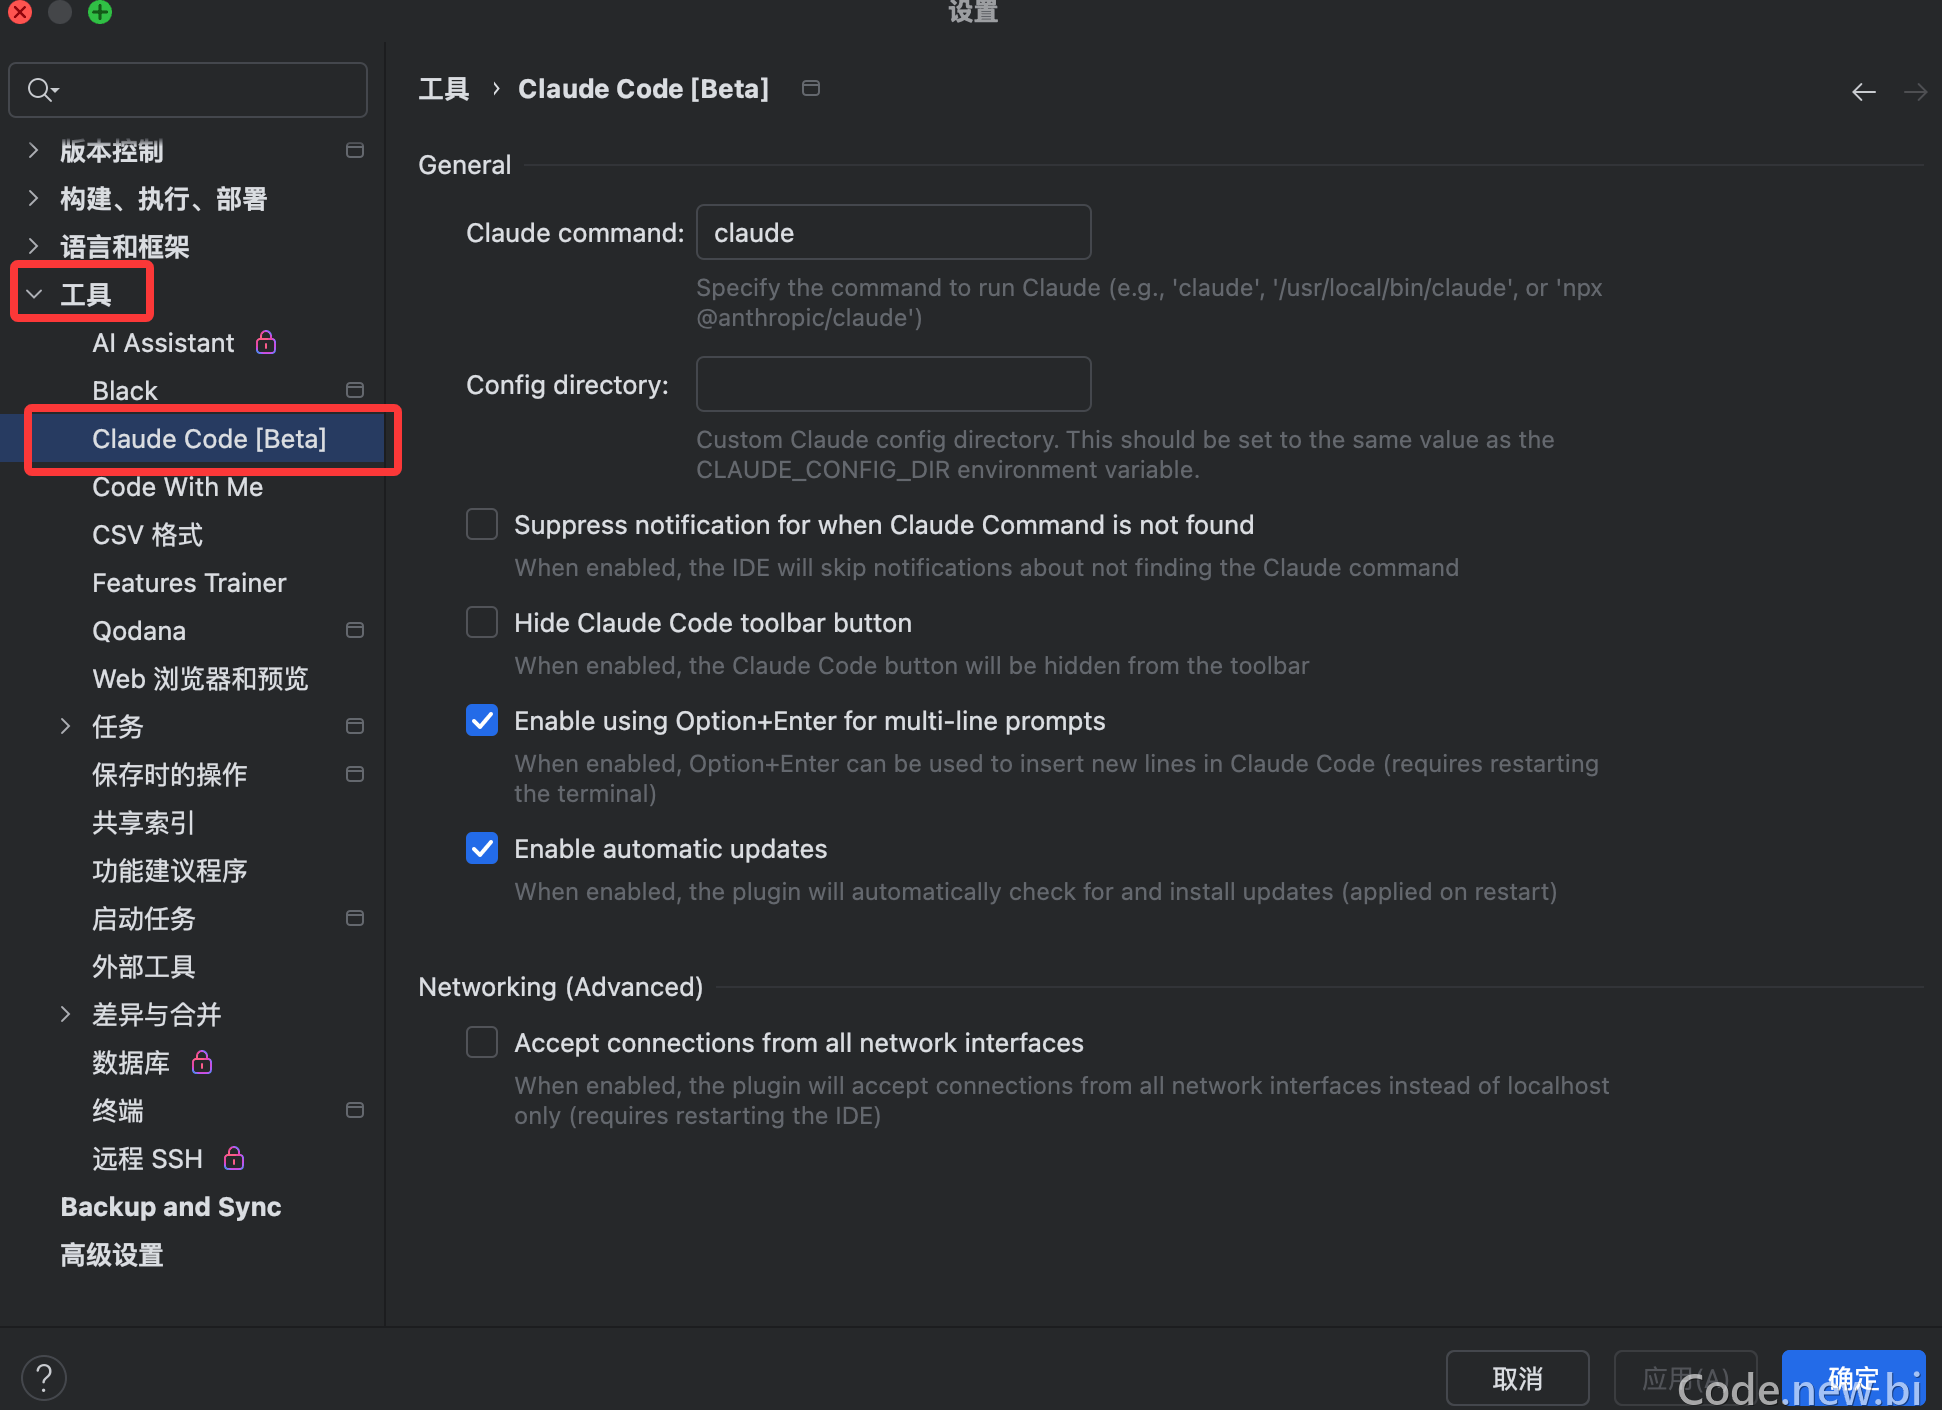Click the back navigation arrow

click(x=1863, y=92)
